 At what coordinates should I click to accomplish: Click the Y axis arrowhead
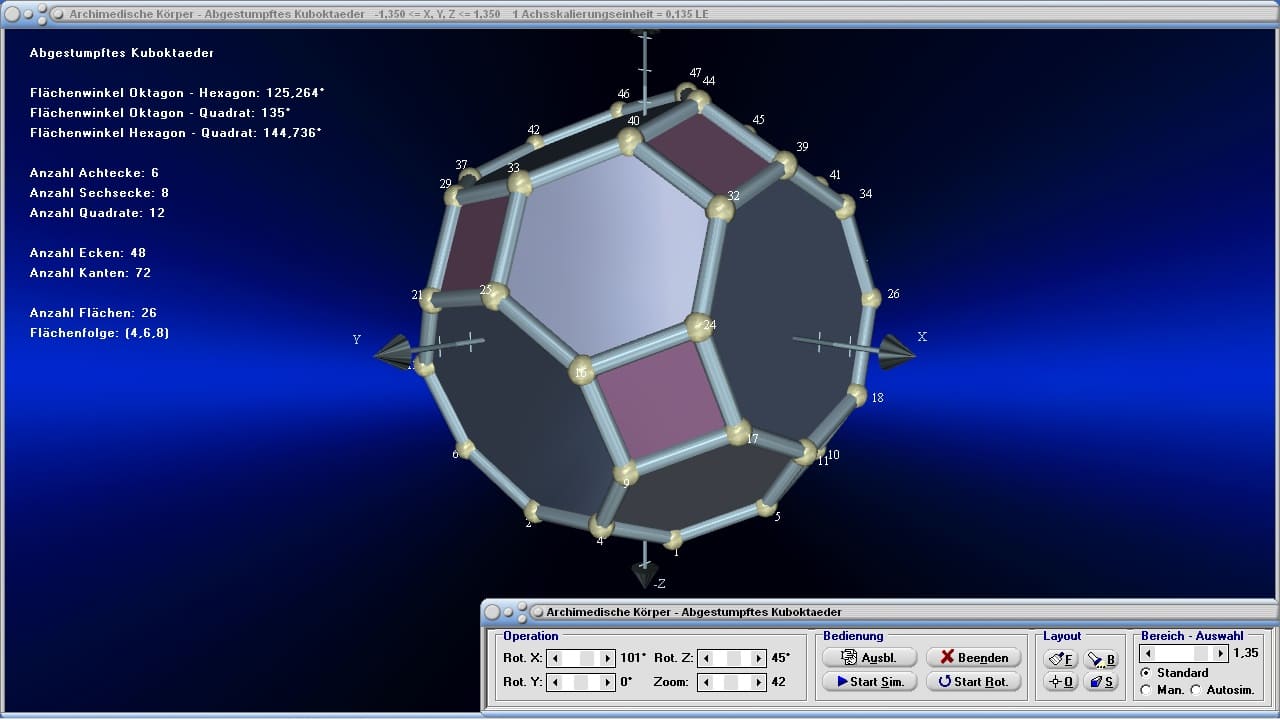(x=392, y=351)
